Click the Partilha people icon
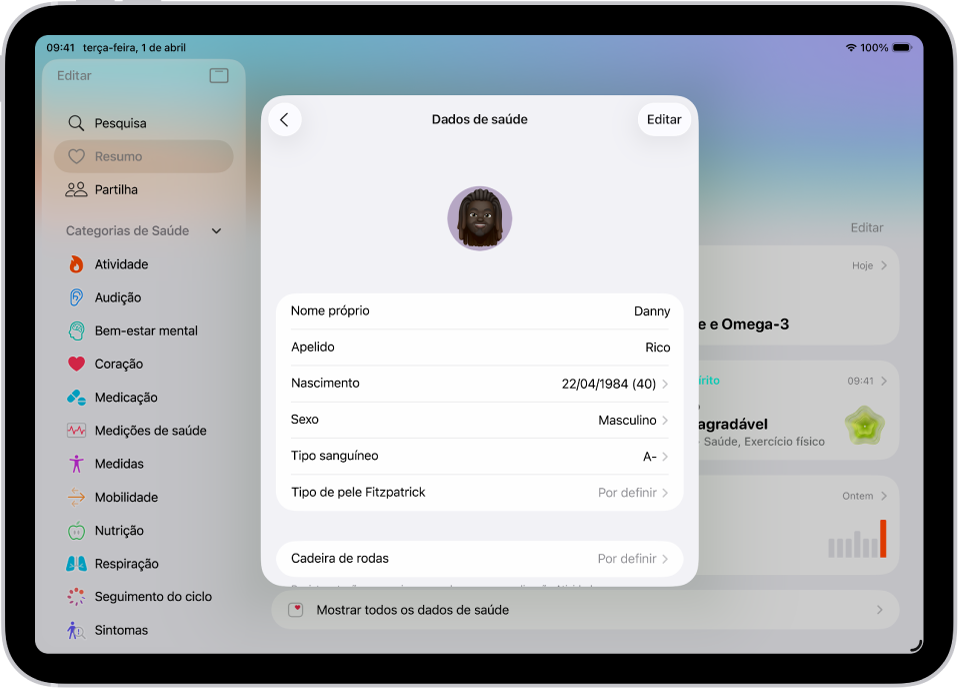 click(x=76, y=189)
